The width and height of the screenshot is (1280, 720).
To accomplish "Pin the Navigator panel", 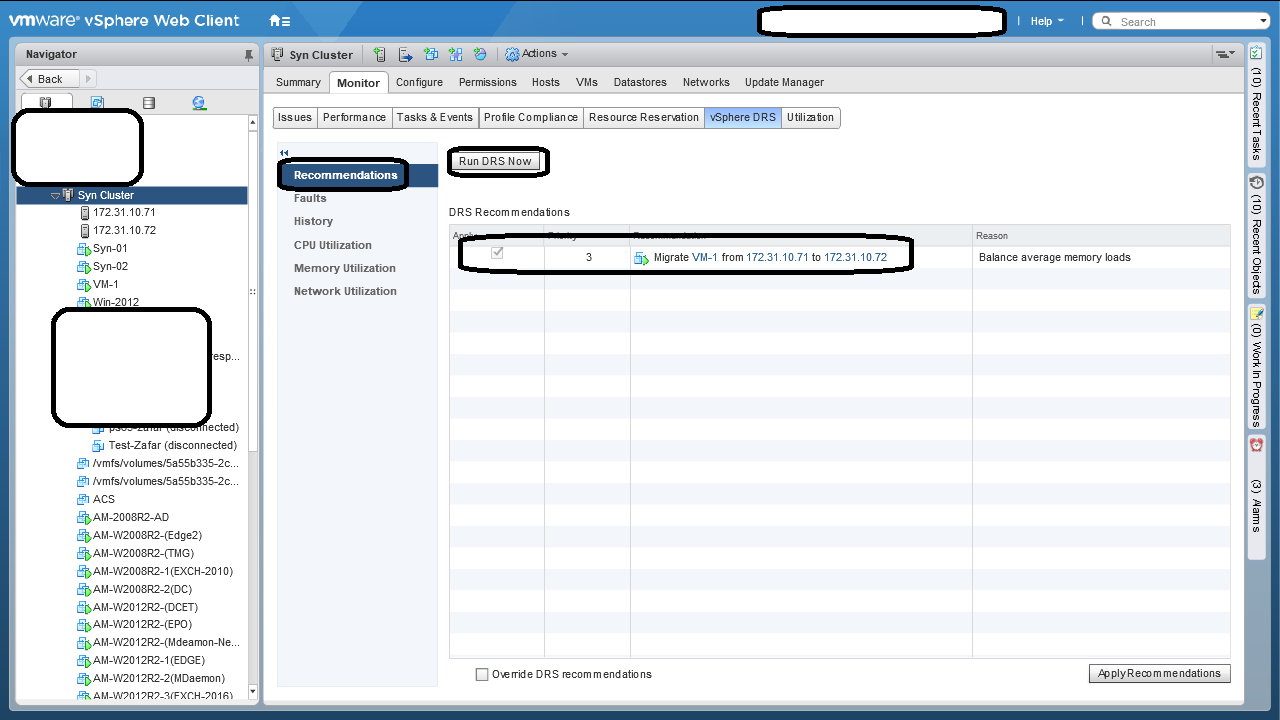I will coord(249,56).
